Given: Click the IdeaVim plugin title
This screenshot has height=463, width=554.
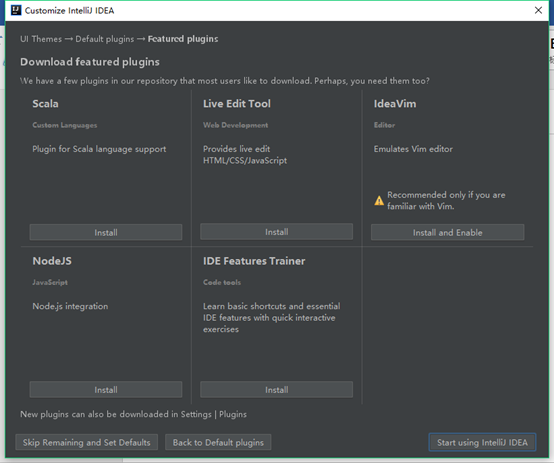Looking at the screenshot, I should tap(395, 104).
